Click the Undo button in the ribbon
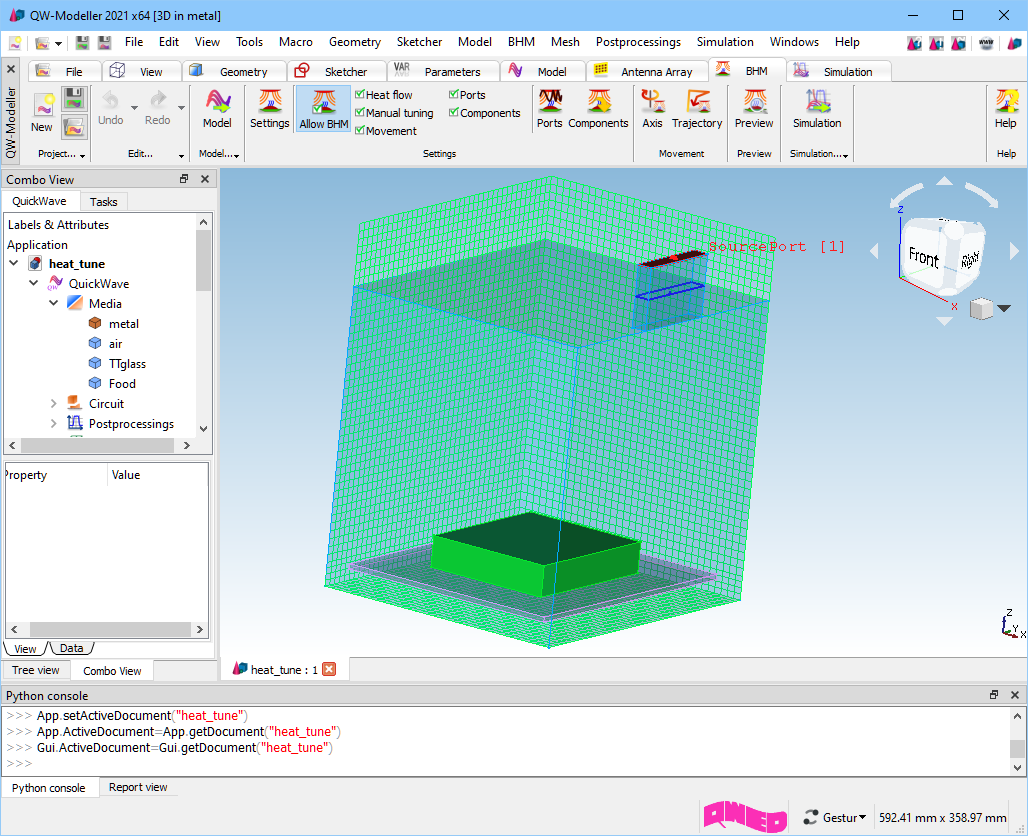This screenshot has width=1028, height=836. tap(110, 108)
